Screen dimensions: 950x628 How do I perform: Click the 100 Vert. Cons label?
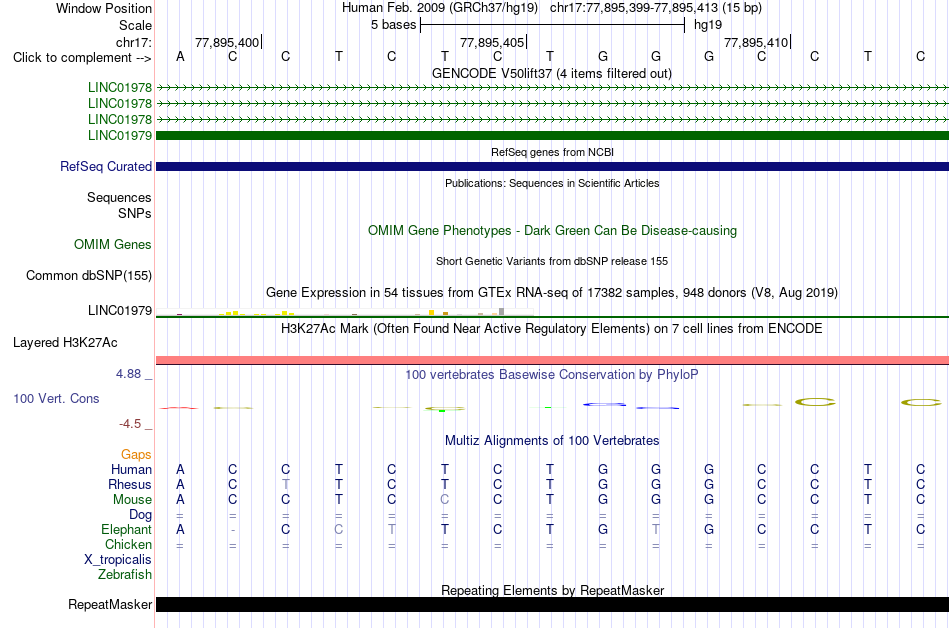pos(56,398)
